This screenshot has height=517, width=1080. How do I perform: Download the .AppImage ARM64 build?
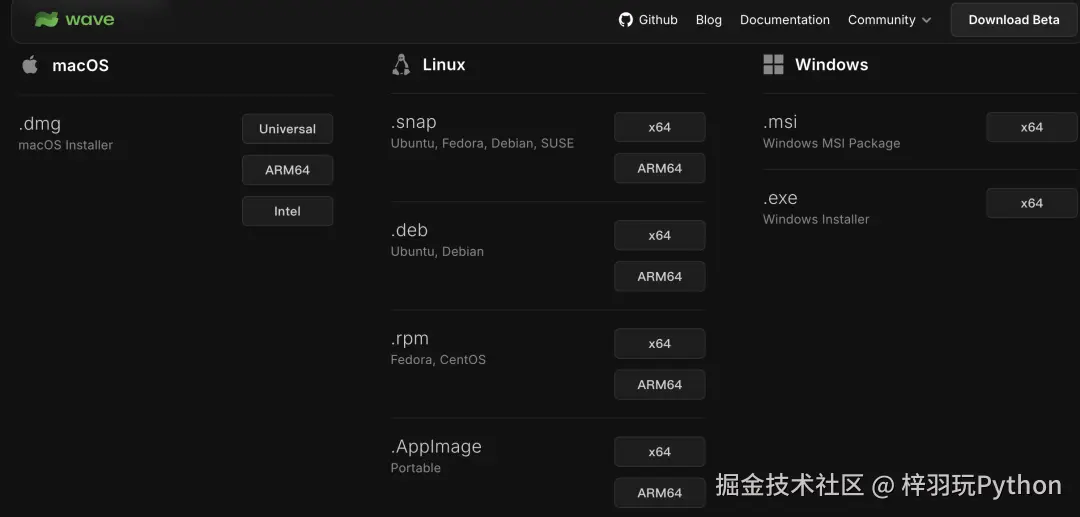(659, 492)
